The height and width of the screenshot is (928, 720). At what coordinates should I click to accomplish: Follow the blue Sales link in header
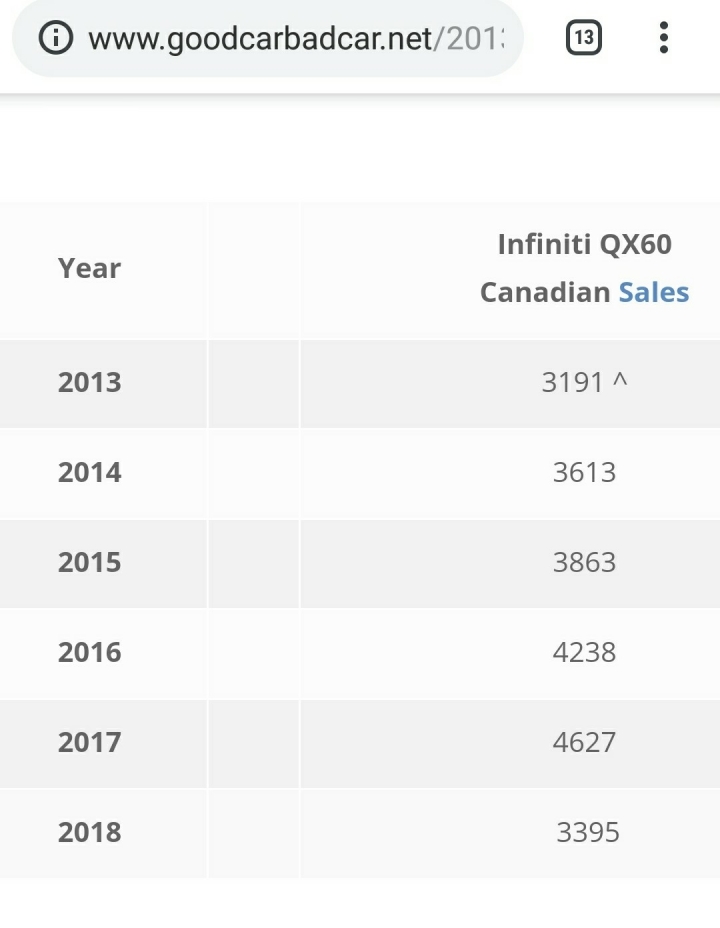pos(654,292)
